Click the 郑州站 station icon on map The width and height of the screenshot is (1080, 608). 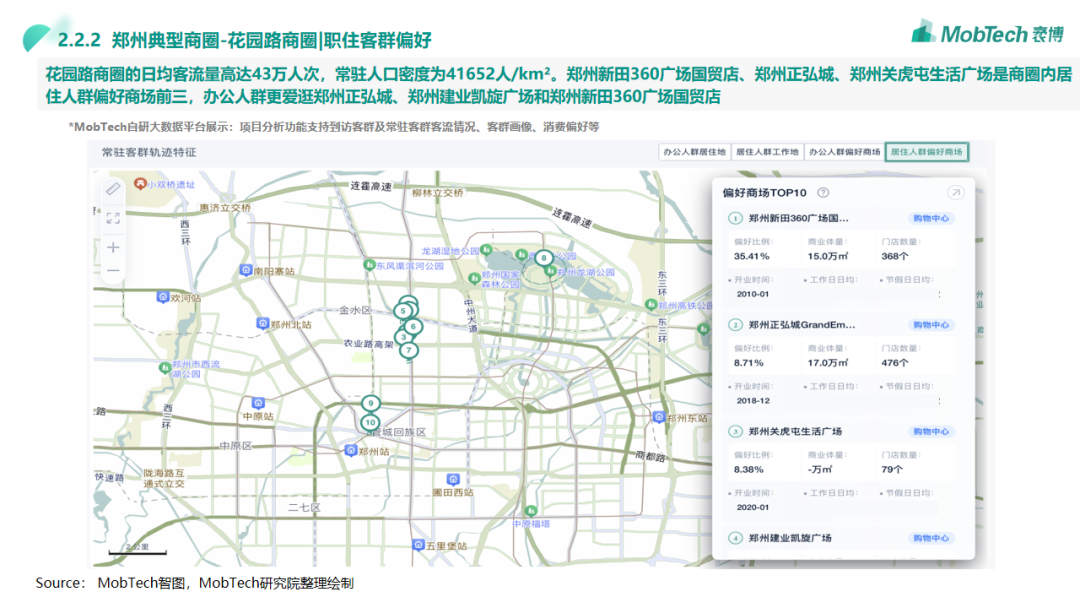[349, 451]
